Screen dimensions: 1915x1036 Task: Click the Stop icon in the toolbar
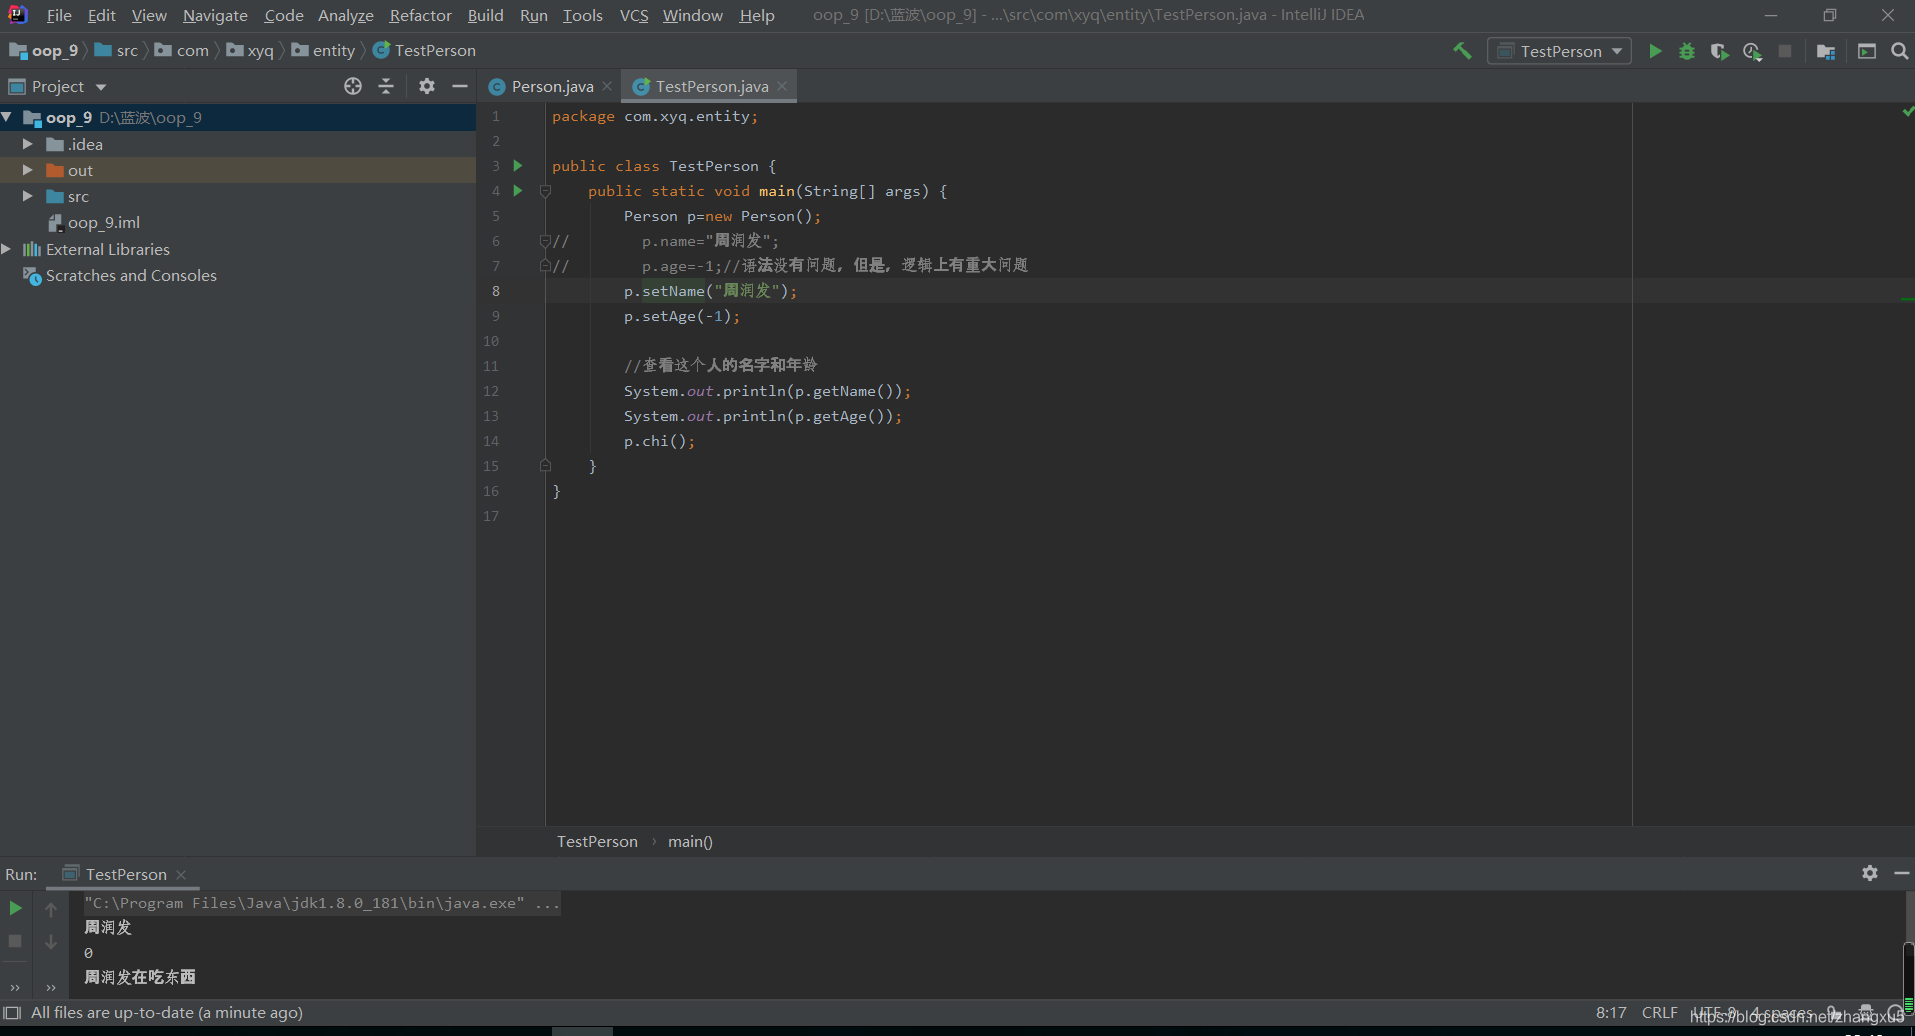(1785, 51)
